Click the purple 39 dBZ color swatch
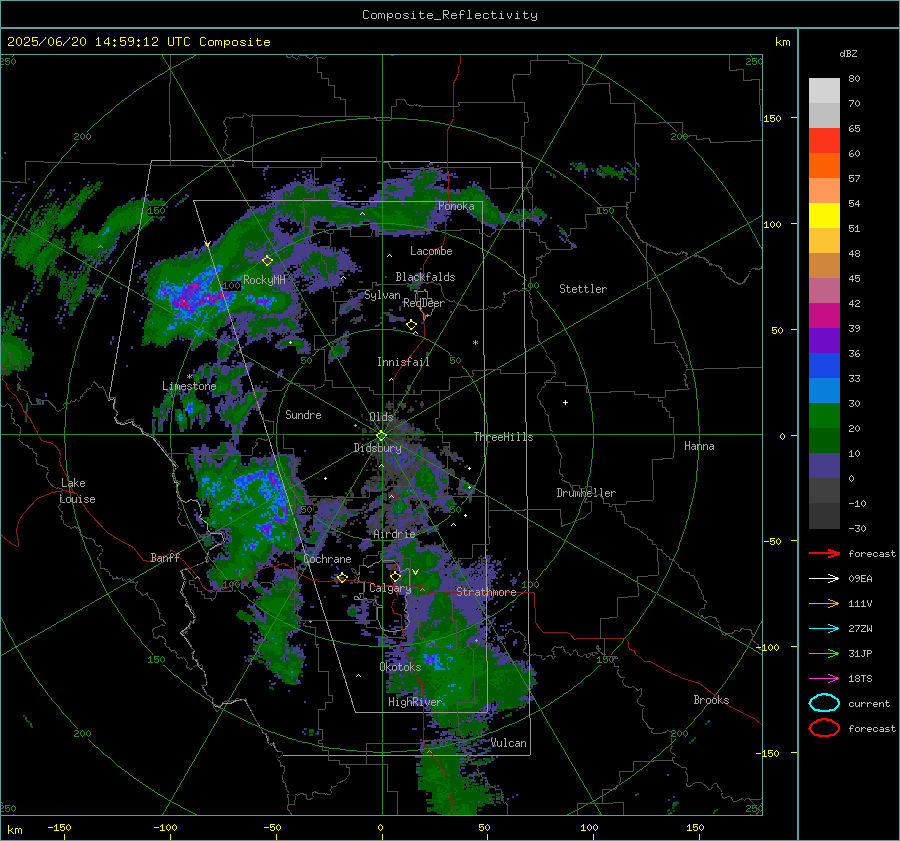900x841 pixels. 824,340
